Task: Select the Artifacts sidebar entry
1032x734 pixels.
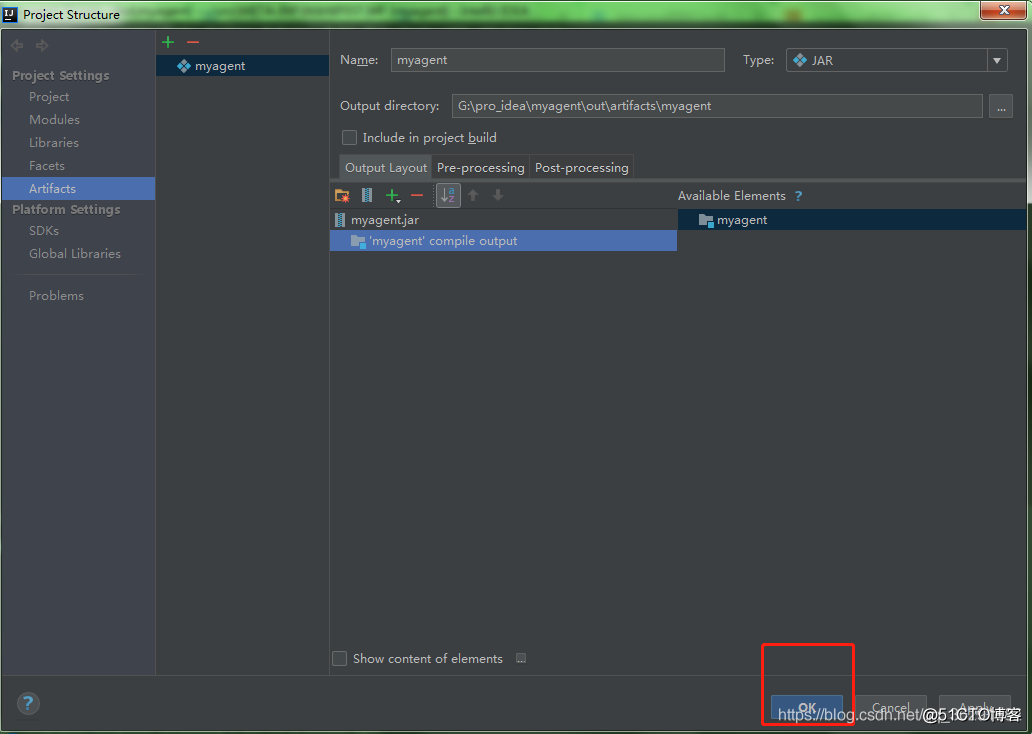Action: click(x=79, y=188)
